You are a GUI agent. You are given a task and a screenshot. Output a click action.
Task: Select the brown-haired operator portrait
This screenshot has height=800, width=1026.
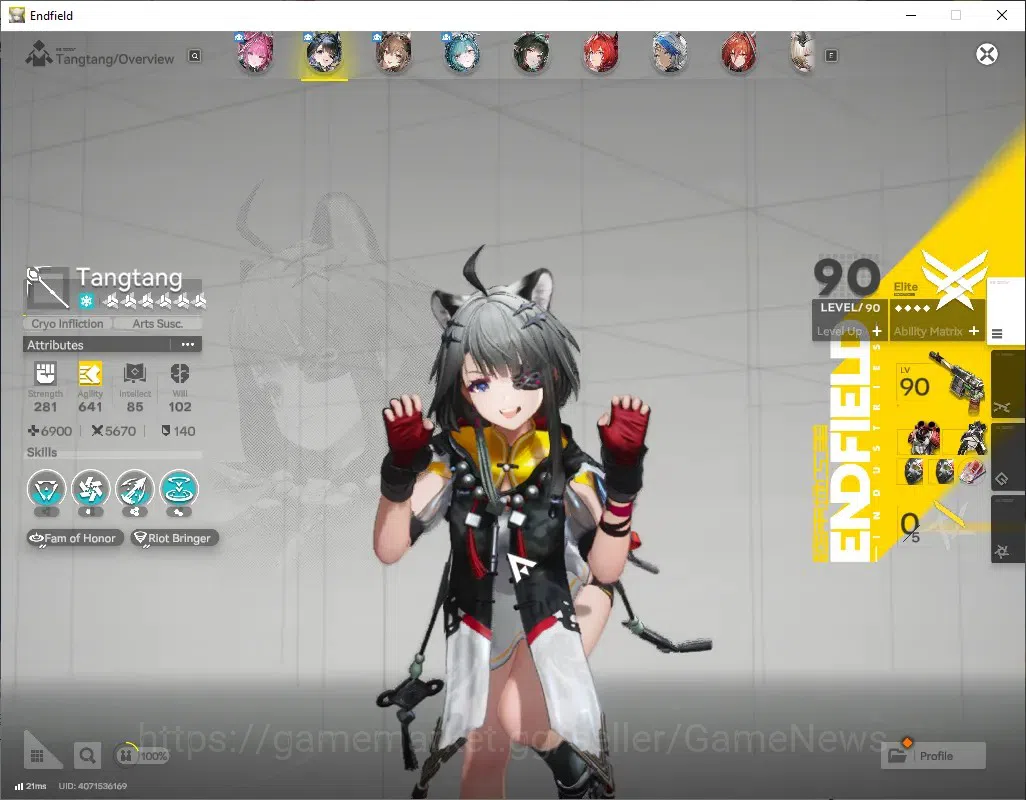click(393, 52)
